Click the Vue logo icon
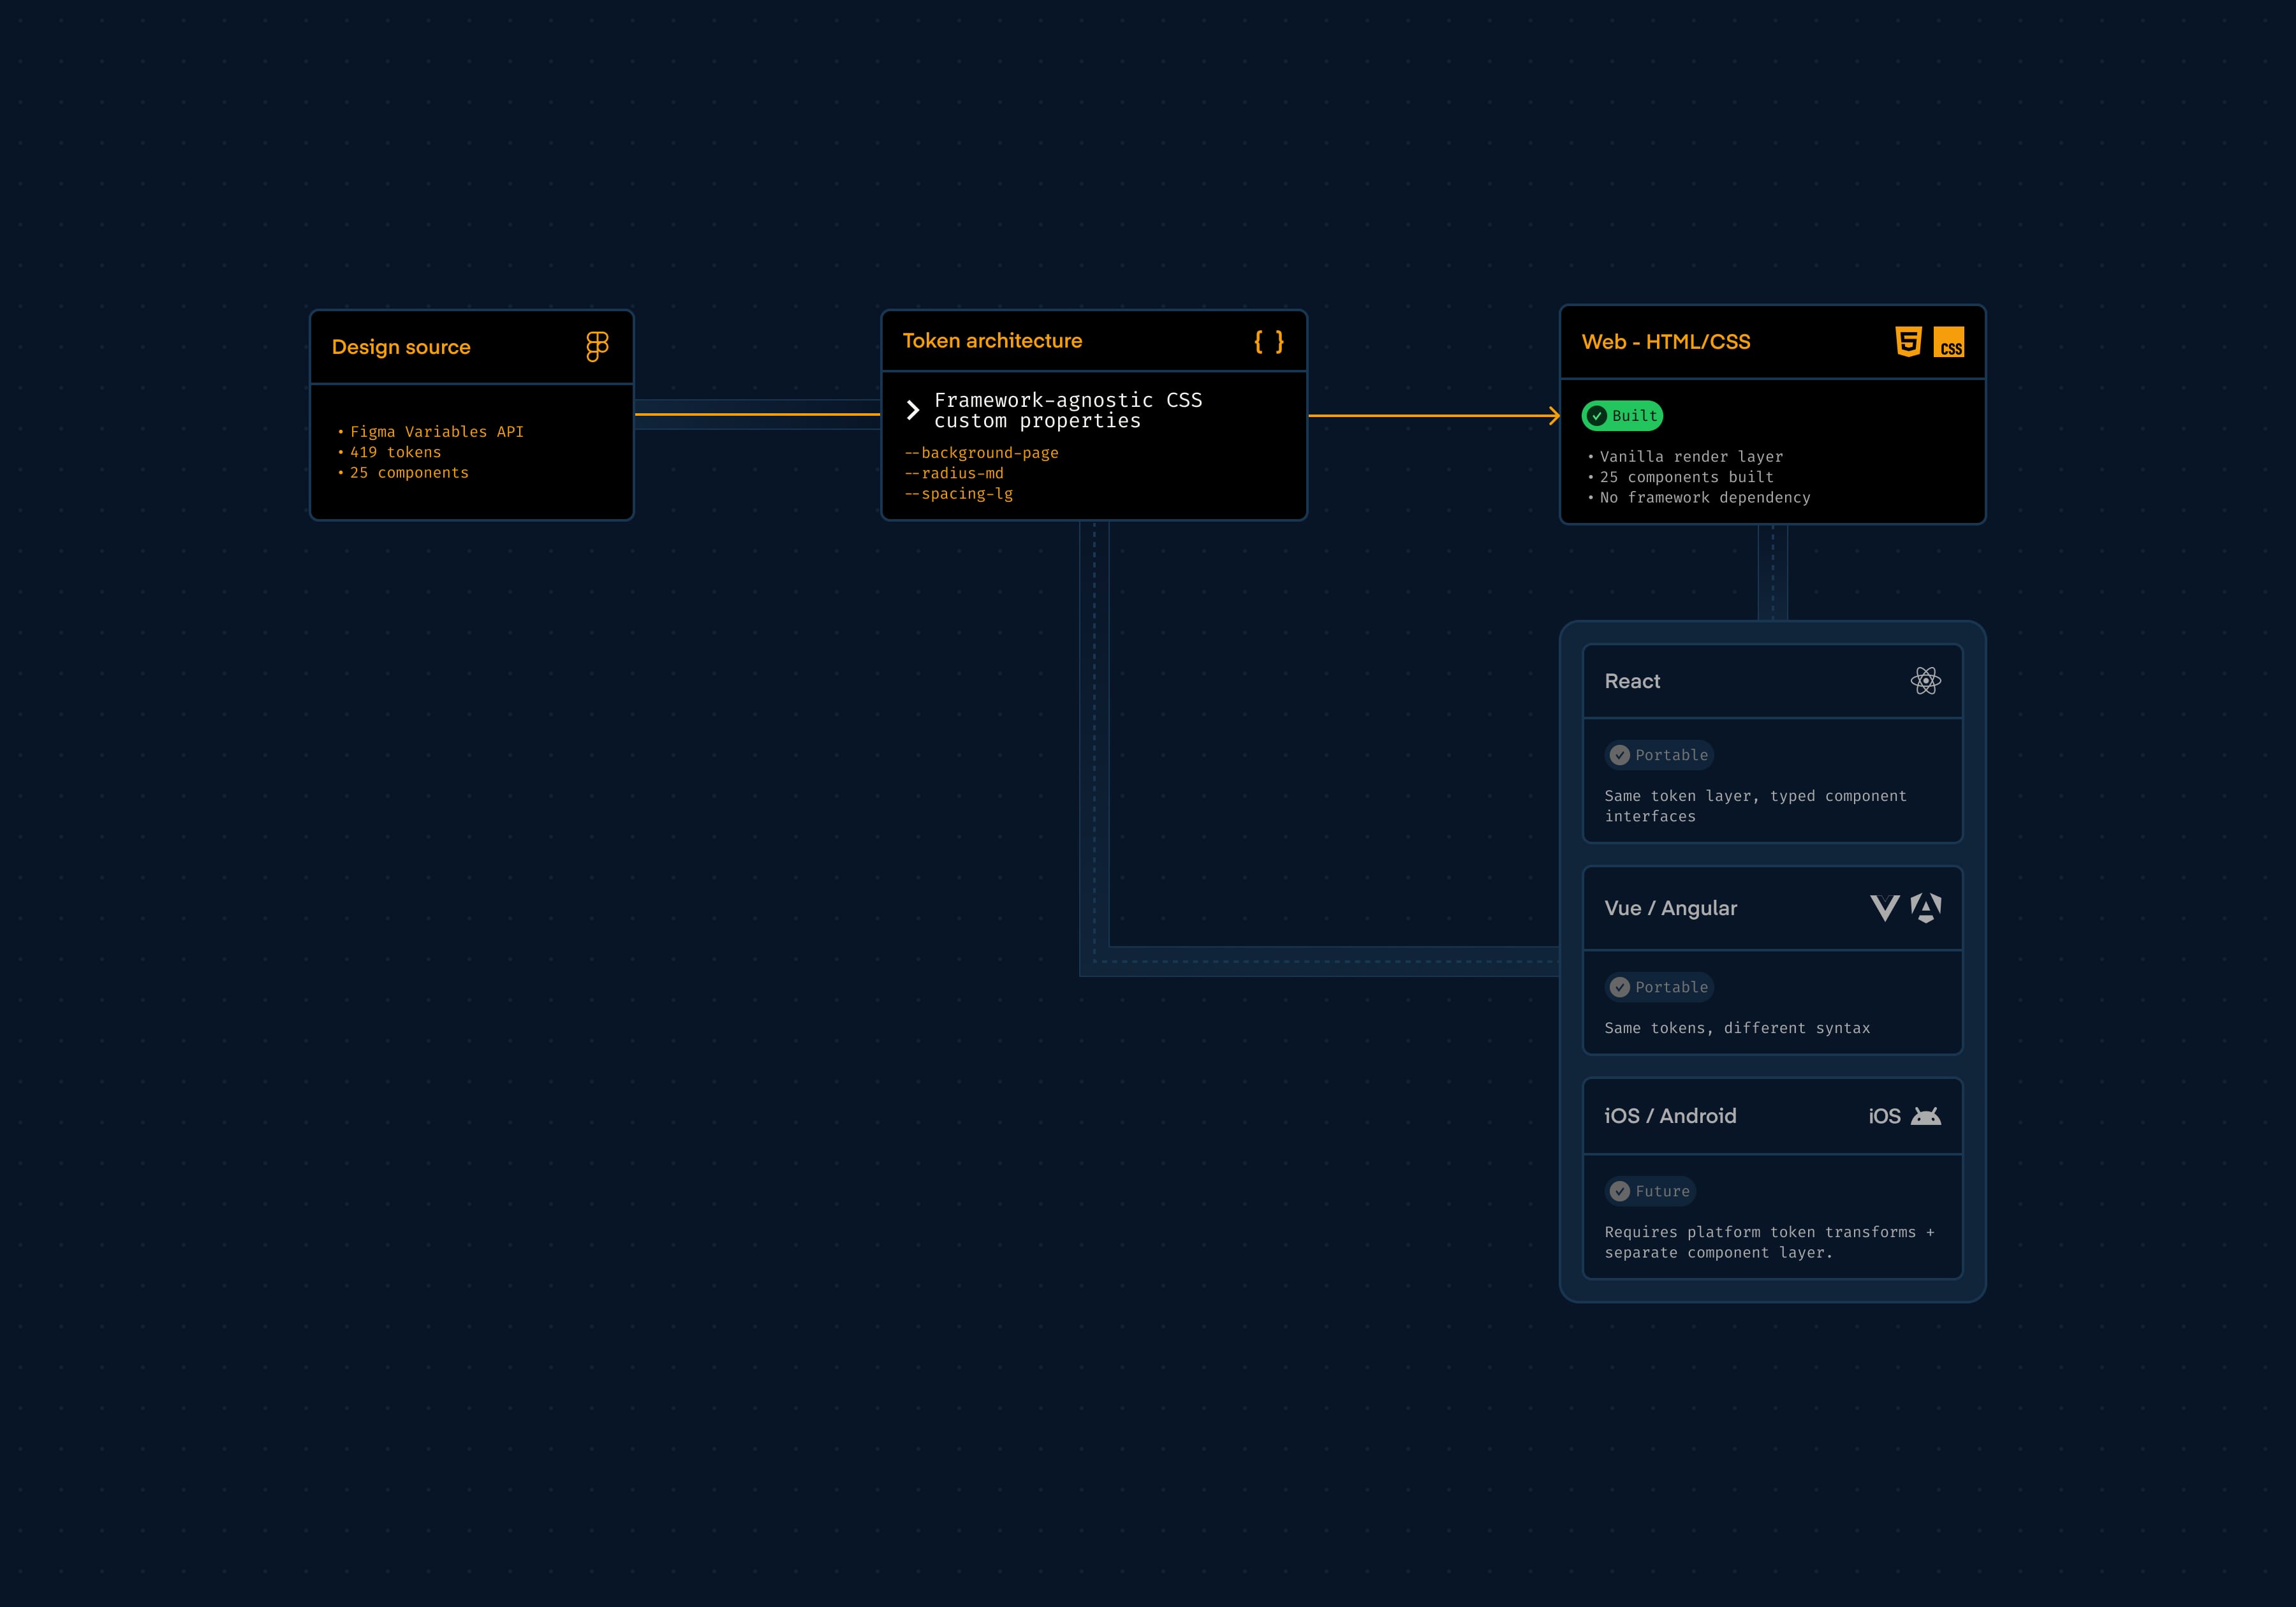This screenshot has width=2296, height=1607. click(x=1884, y=908)
